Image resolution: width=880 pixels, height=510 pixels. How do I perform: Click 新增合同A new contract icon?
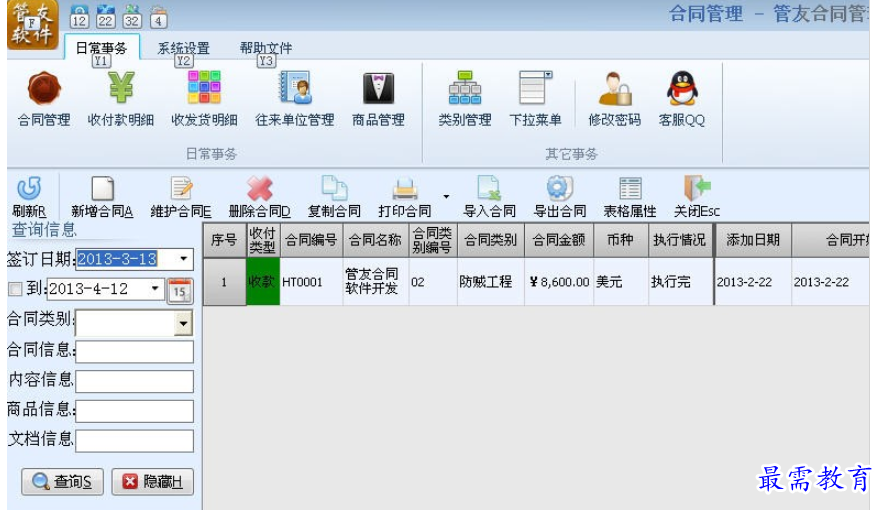pyautogui.click(x=102, y=189)
